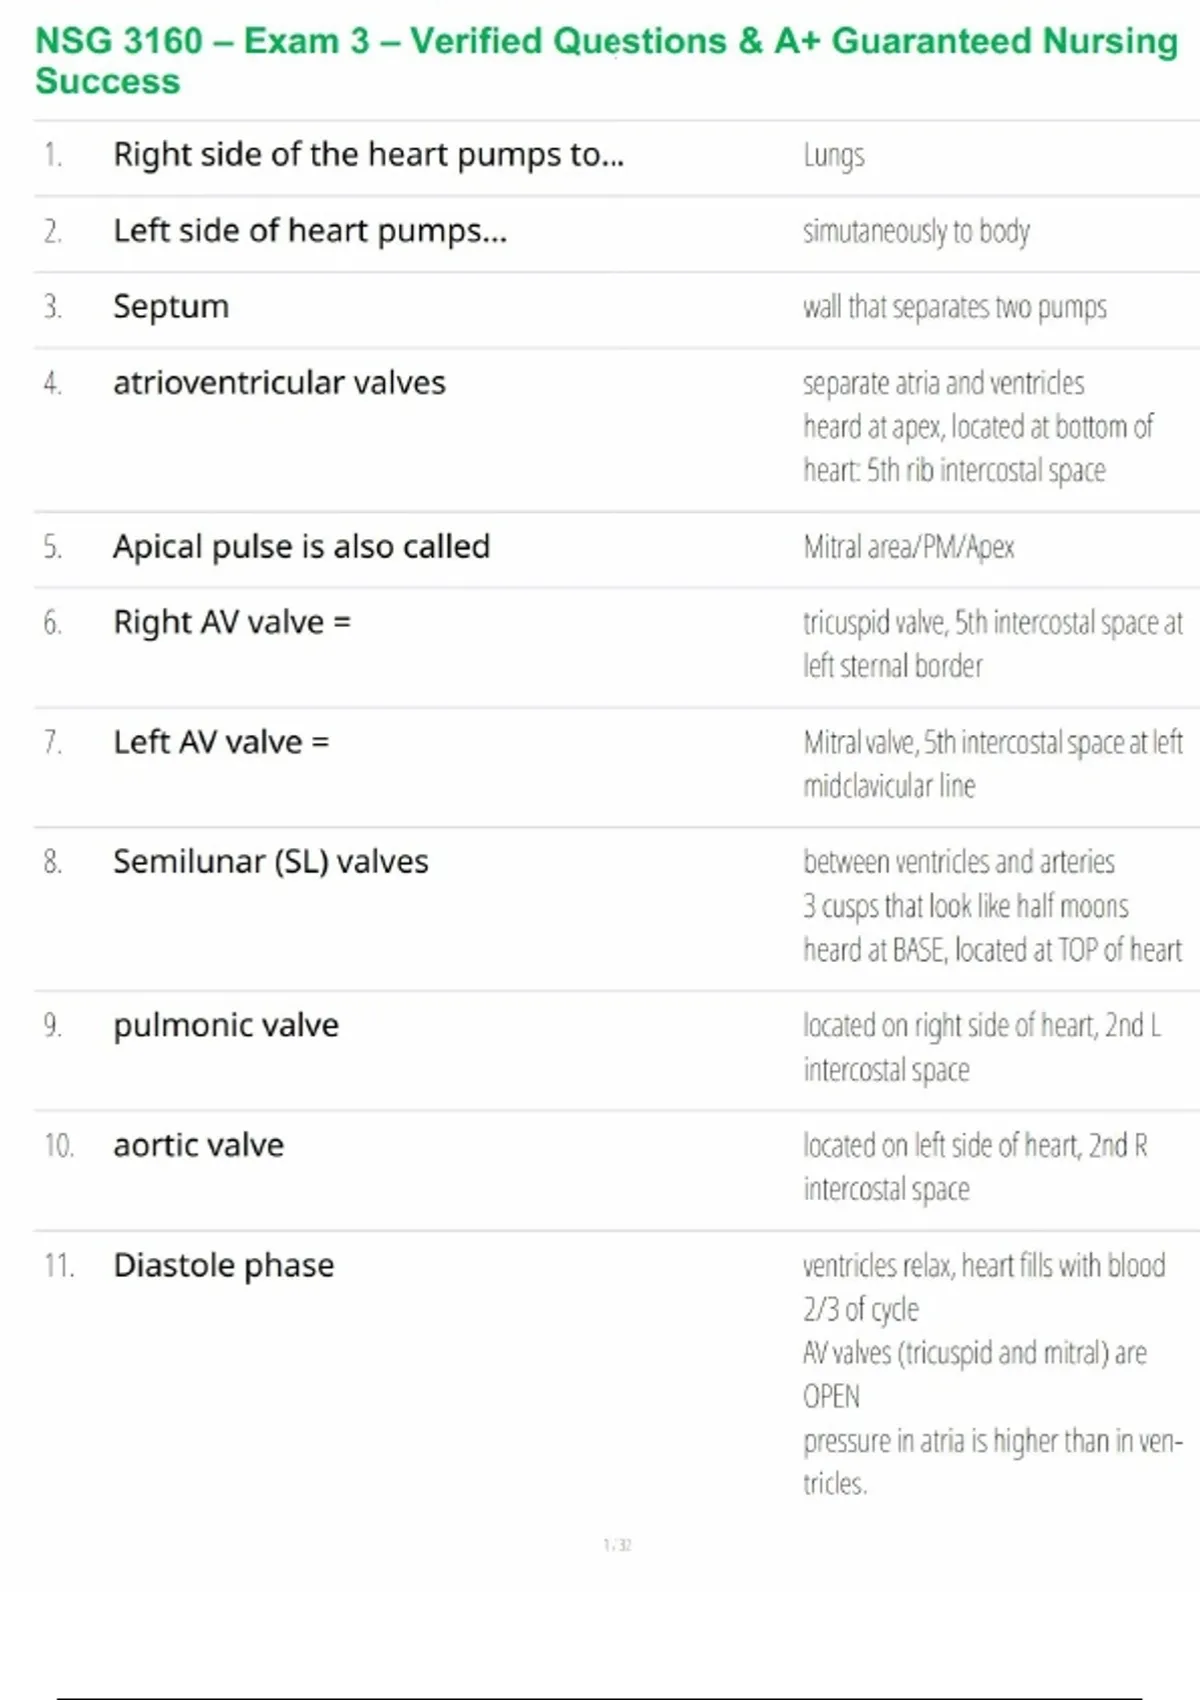The height and width of the screenshot is (1700, 1200).
Task: Click the page number indicator 1/32
Action: click(618, 1545)
